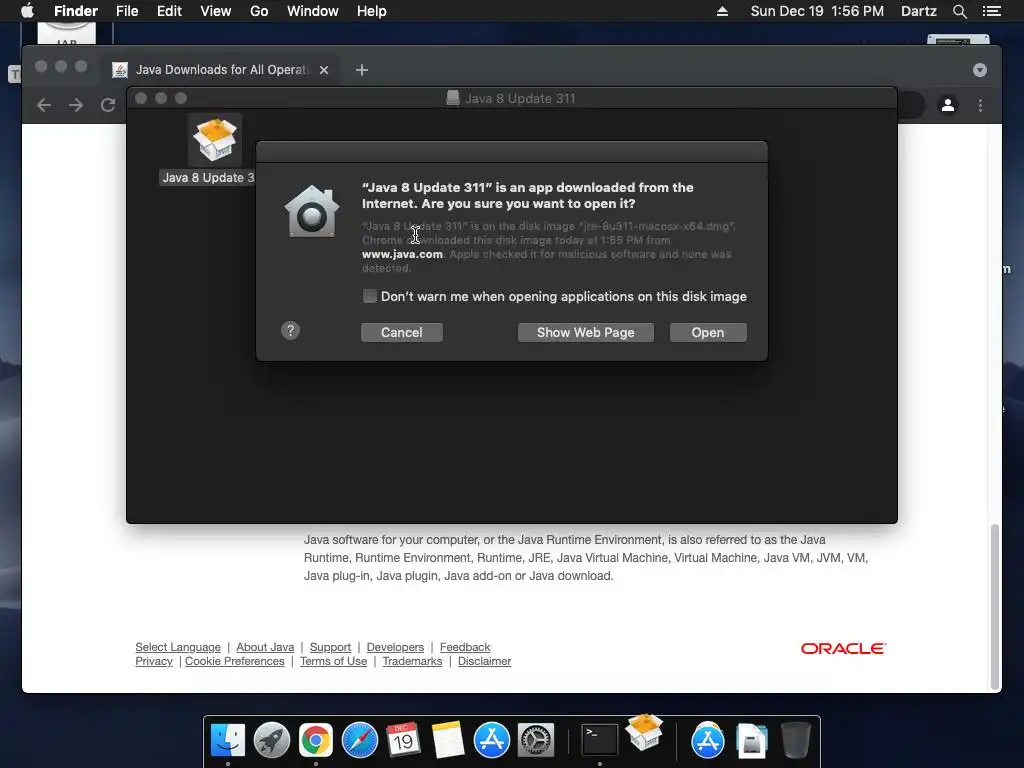
Task: Select the Java Downloads Chrome tab
Action: point(222,70)
